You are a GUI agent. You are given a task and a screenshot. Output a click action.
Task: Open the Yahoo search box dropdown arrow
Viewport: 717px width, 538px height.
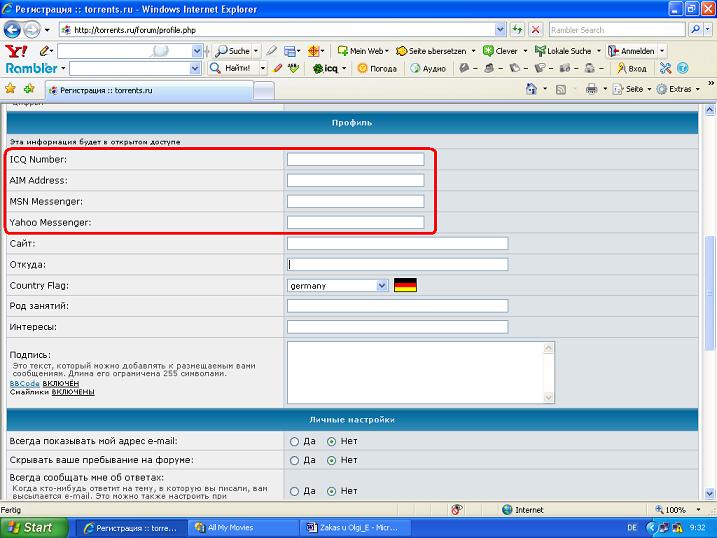coord(197,51)
